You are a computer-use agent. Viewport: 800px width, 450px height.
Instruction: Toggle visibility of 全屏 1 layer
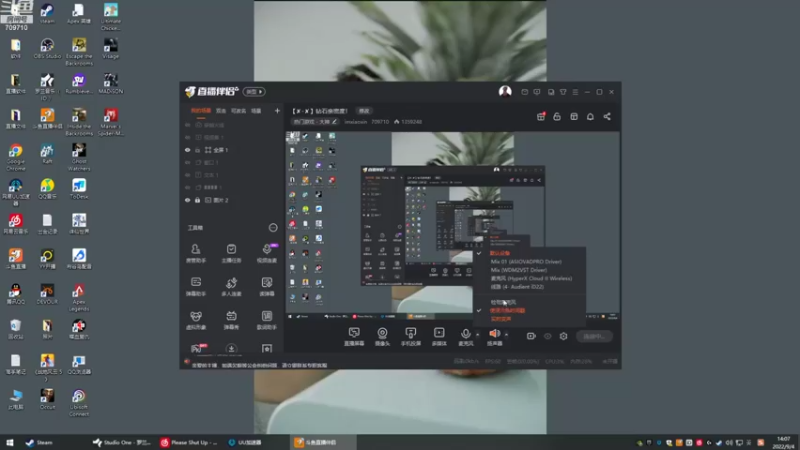pos(187,150)
